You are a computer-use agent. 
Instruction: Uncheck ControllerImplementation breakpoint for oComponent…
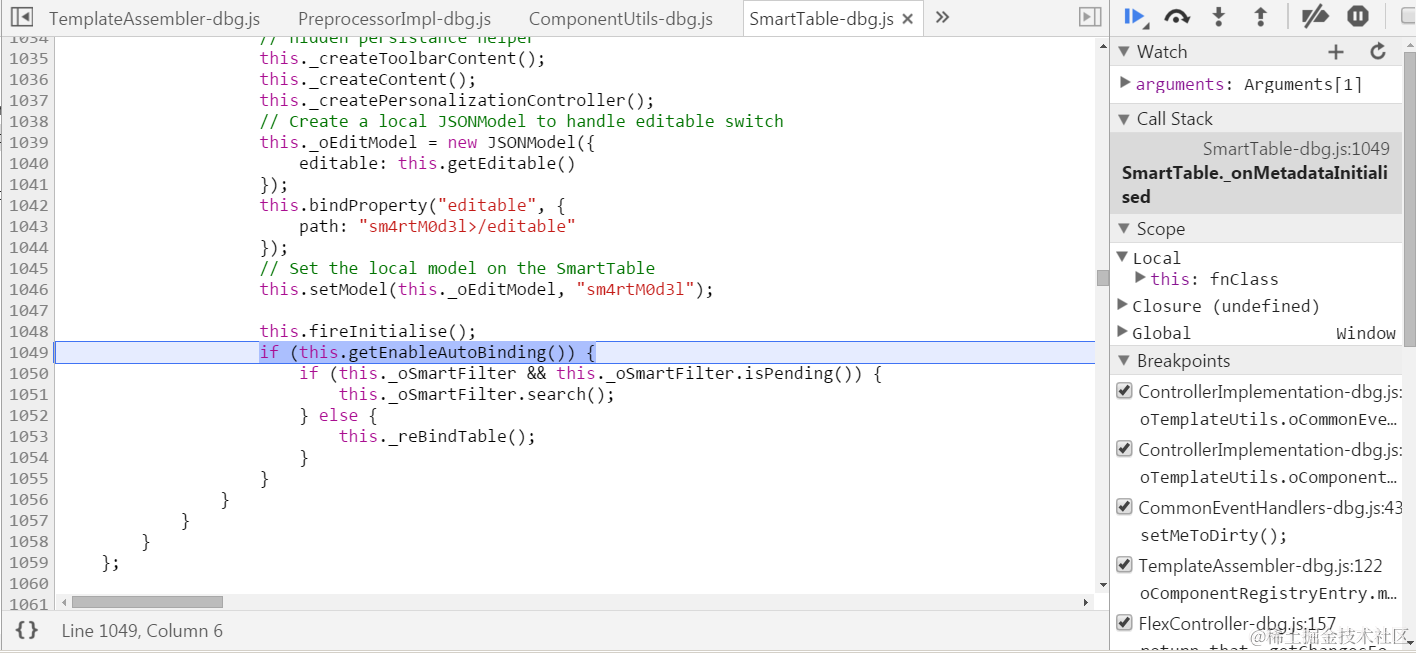click(x=1124, y=449)
